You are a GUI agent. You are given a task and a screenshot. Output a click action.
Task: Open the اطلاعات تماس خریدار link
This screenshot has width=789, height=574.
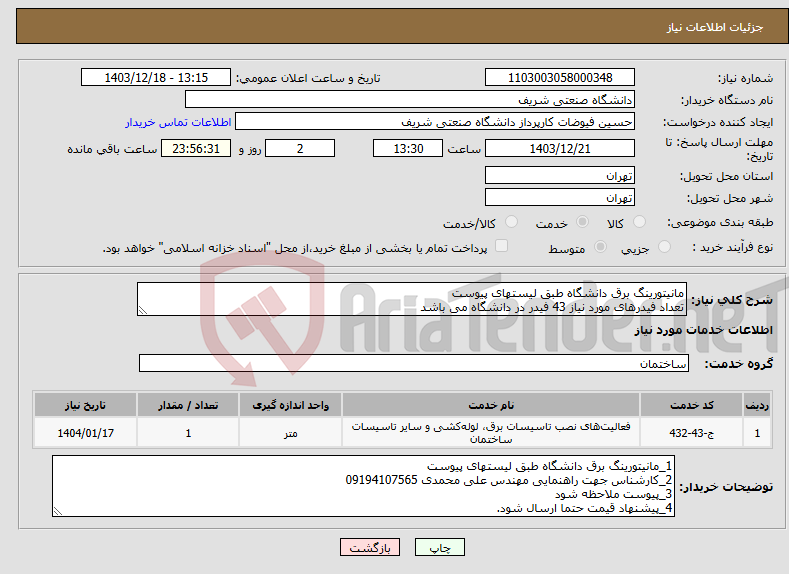[178, 122]
